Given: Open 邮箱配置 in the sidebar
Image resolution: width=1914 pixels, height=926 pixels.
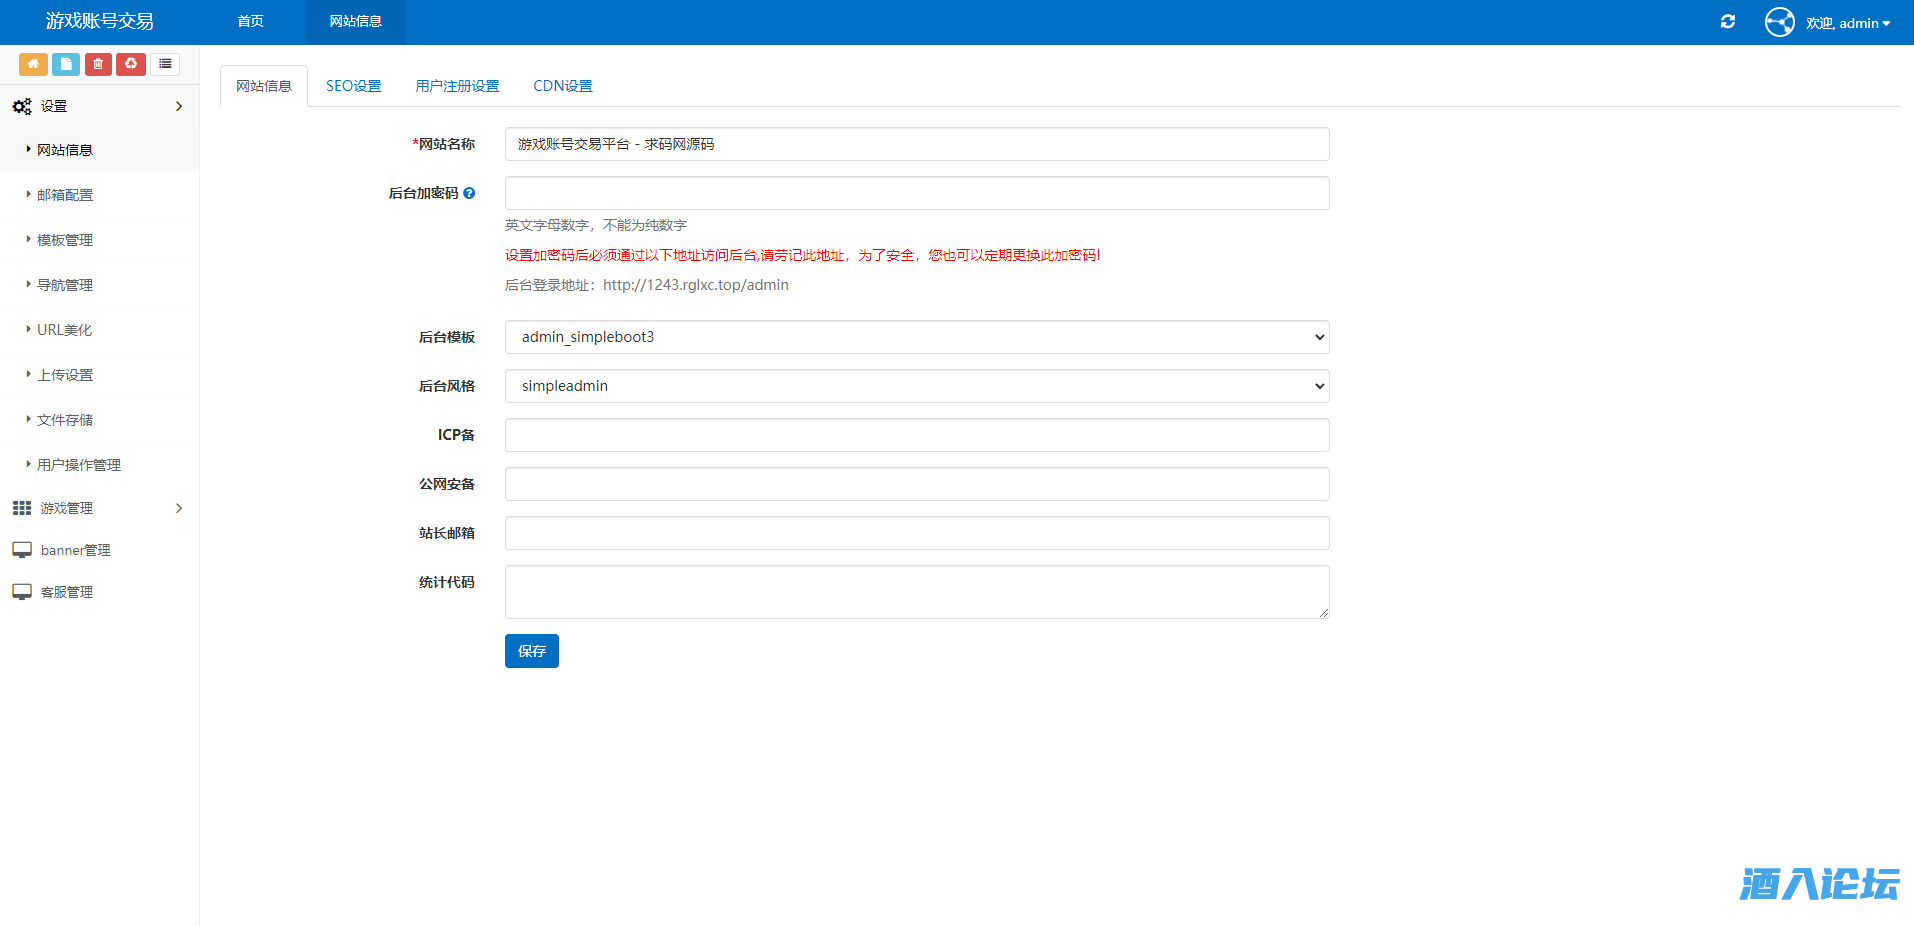Looking at the screenshot, I should [x=65, y=195].
